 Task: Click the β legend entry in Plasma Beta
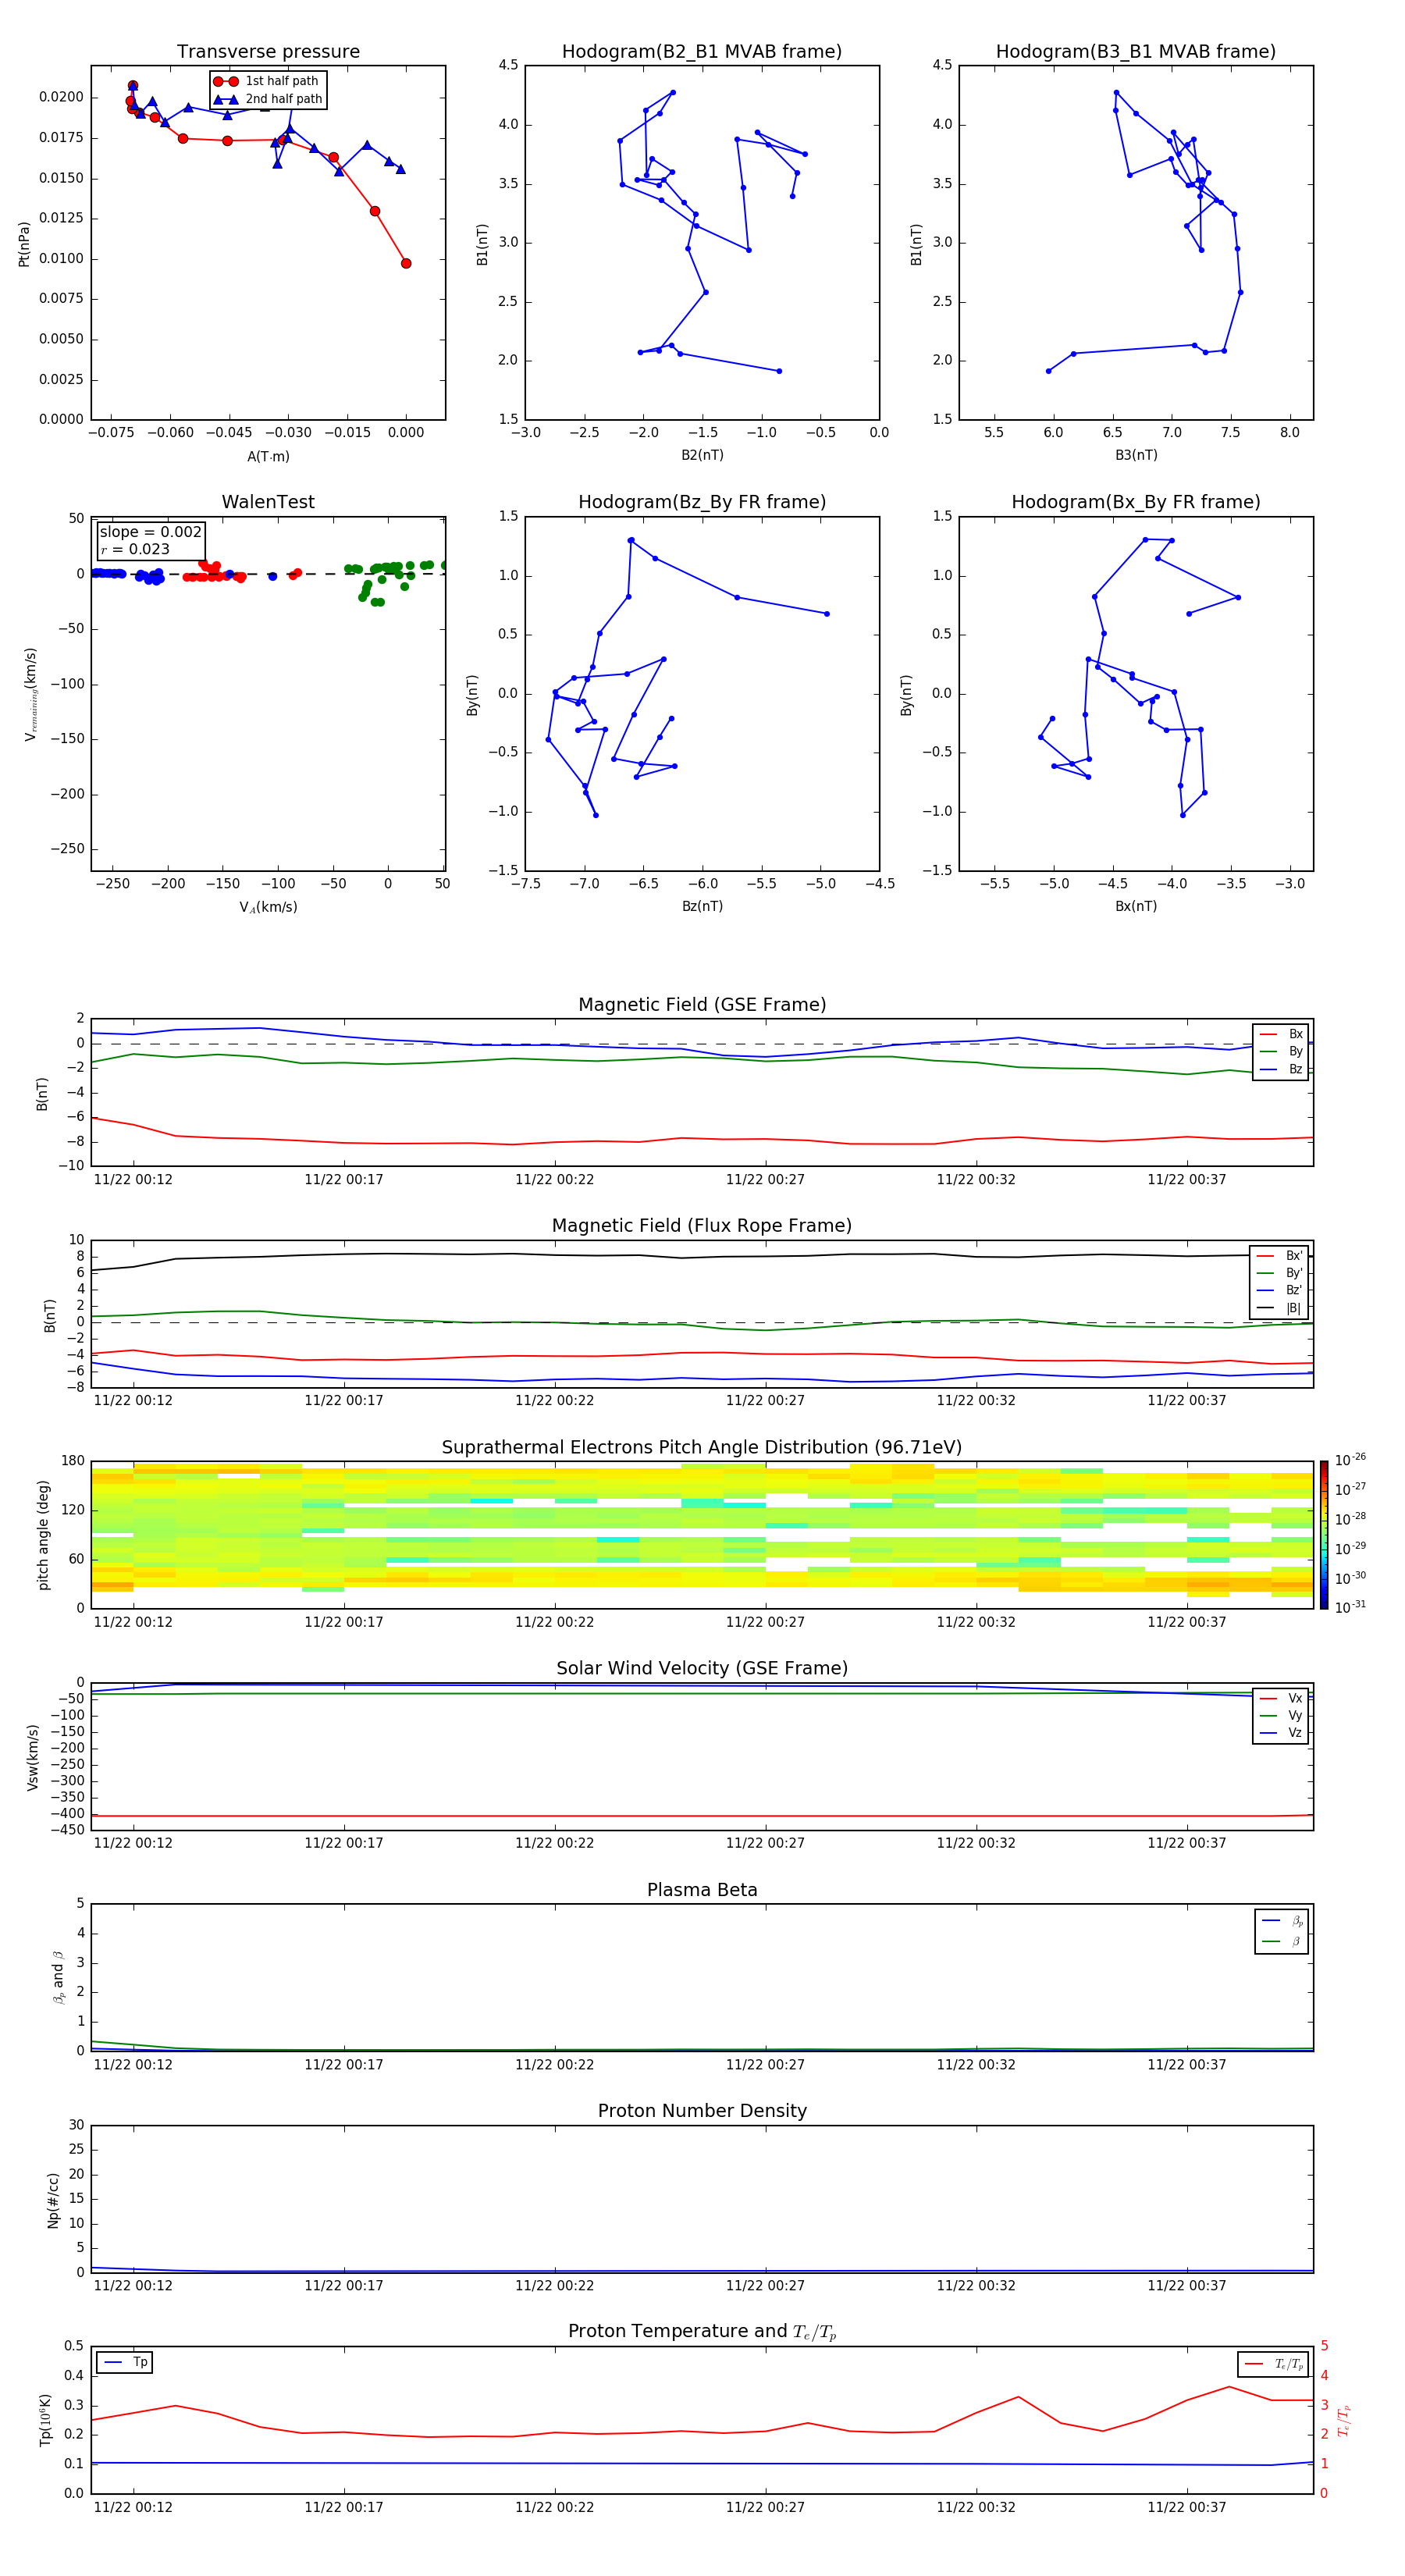pos(1282,1941)
